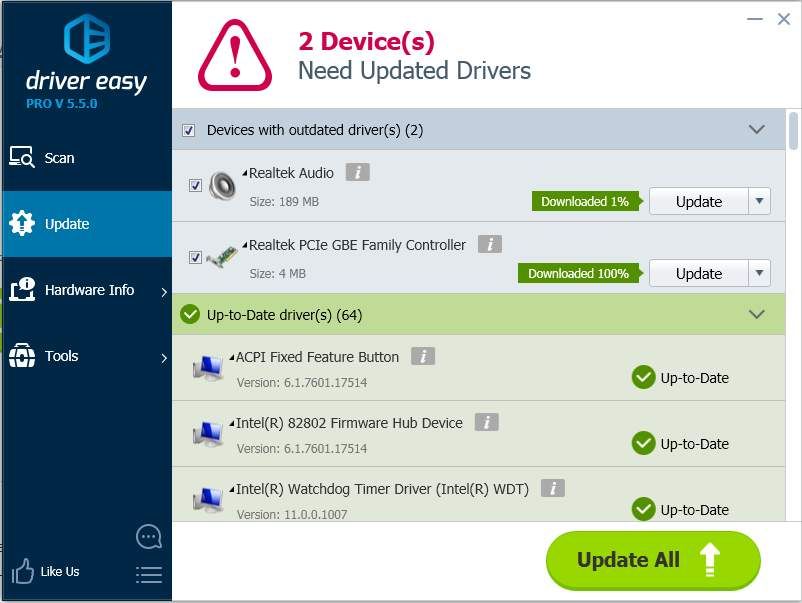Click info icon next to ACPI Fixed Feature Button
802x603 pixels.
pos(422,356)
